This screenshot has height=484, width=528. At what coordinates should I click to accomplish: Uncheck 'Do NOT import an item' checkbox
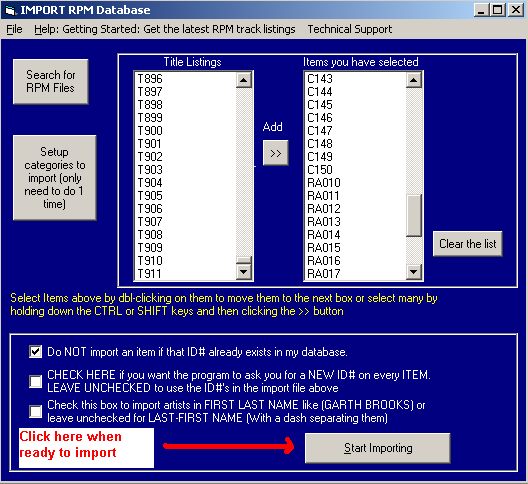[35, 352]
